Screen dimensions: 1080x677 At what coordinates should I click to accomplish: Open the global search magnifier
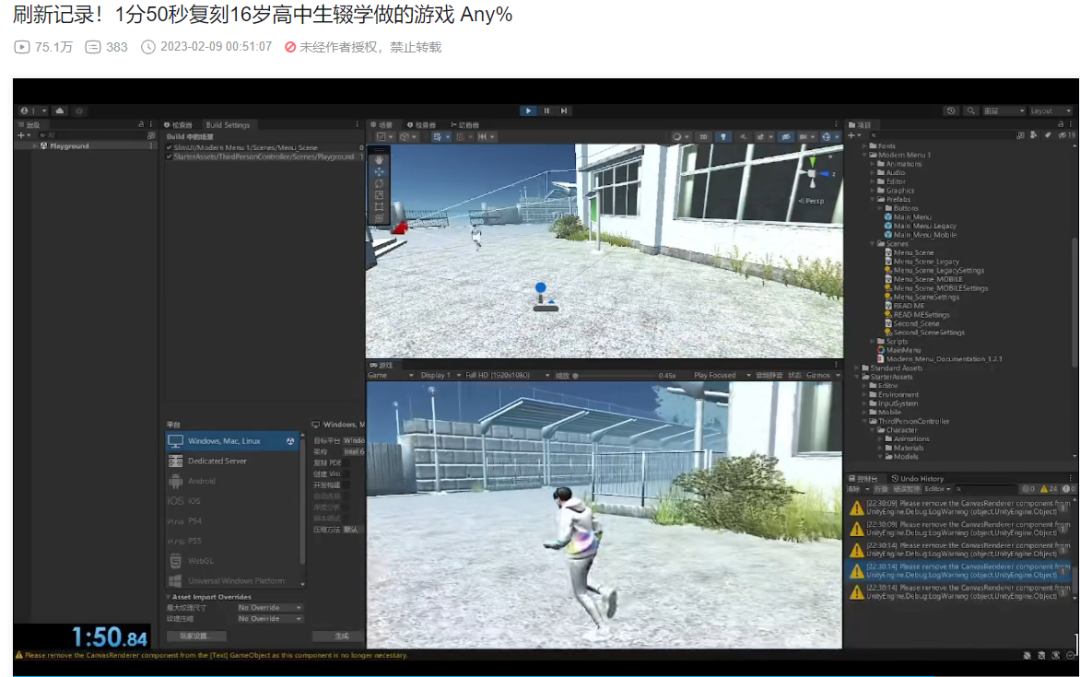[x=970, y=111]
